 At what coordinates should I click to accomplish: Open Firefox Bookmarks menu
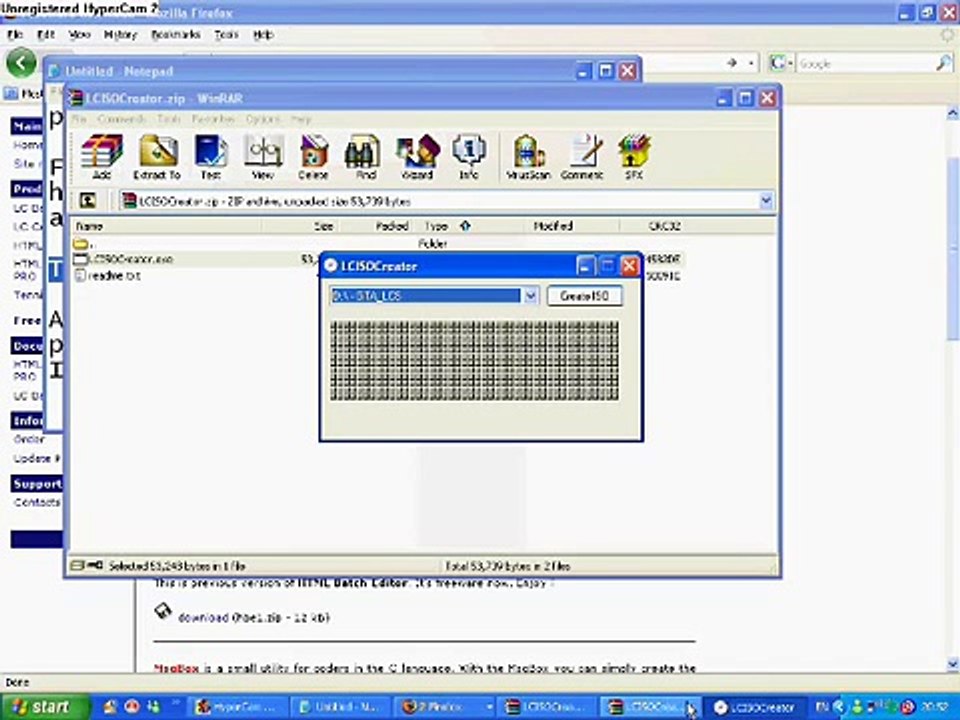176,35
